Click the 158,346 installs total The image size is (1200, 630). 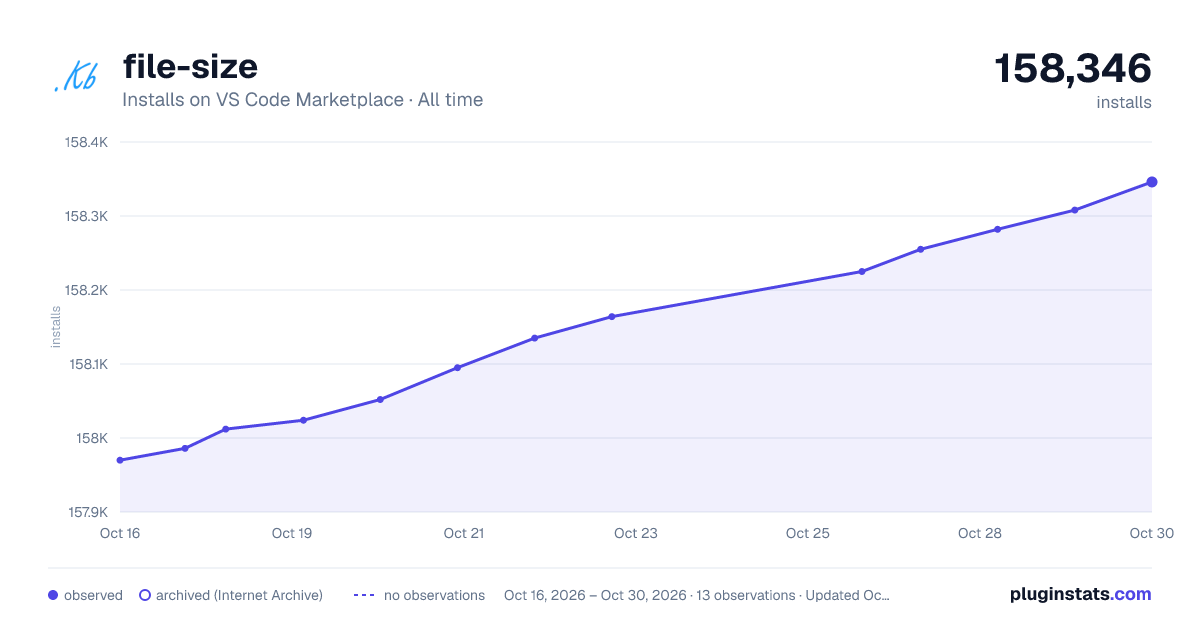1072,69
